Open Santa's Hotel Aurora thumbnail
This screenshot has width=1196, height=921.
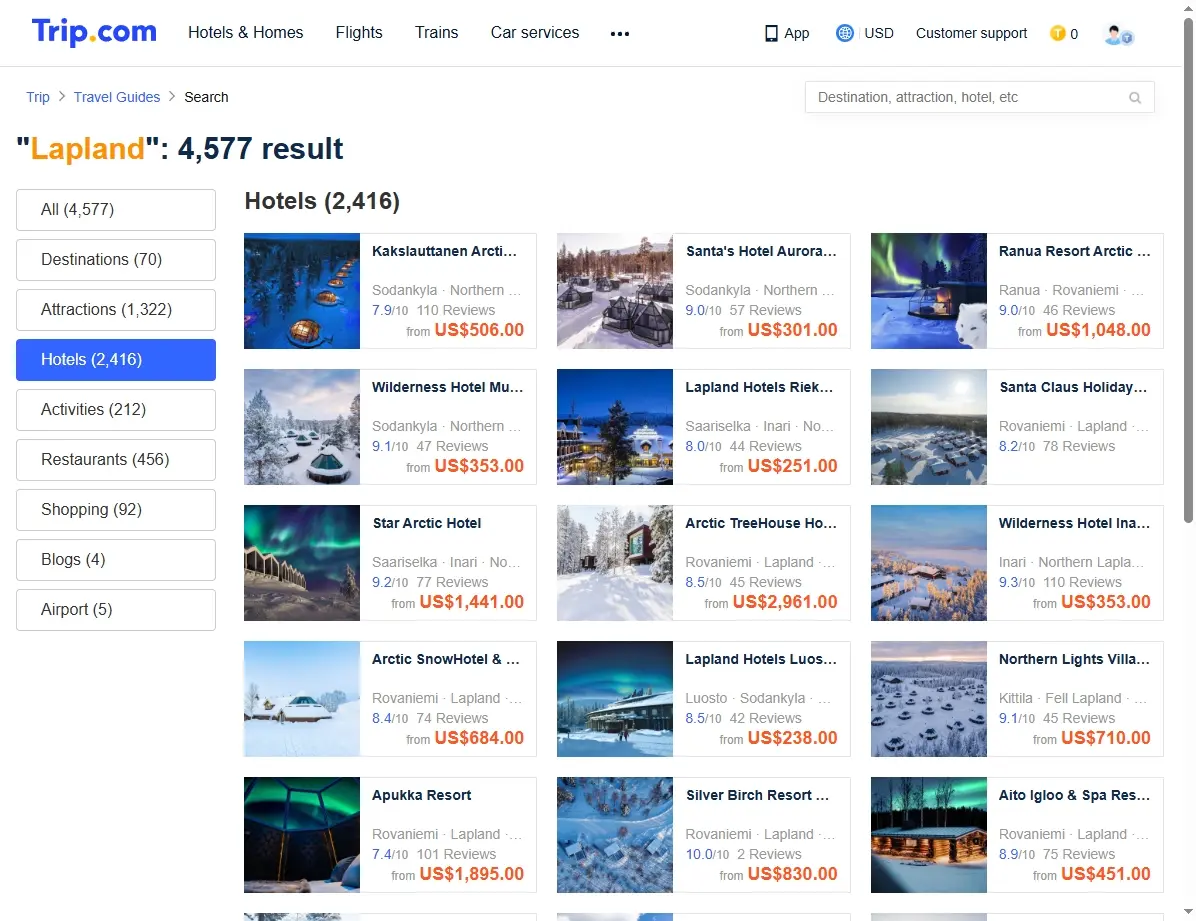click(615, 291)
